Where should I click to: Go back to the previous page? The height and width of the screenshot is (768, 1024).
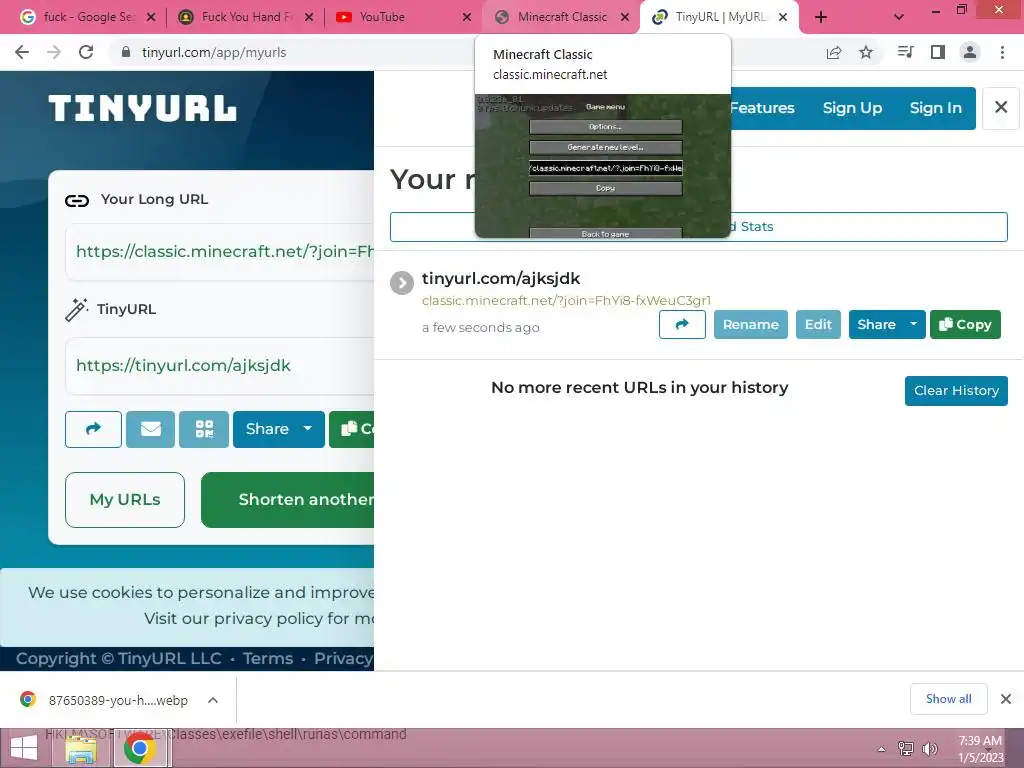22,52
